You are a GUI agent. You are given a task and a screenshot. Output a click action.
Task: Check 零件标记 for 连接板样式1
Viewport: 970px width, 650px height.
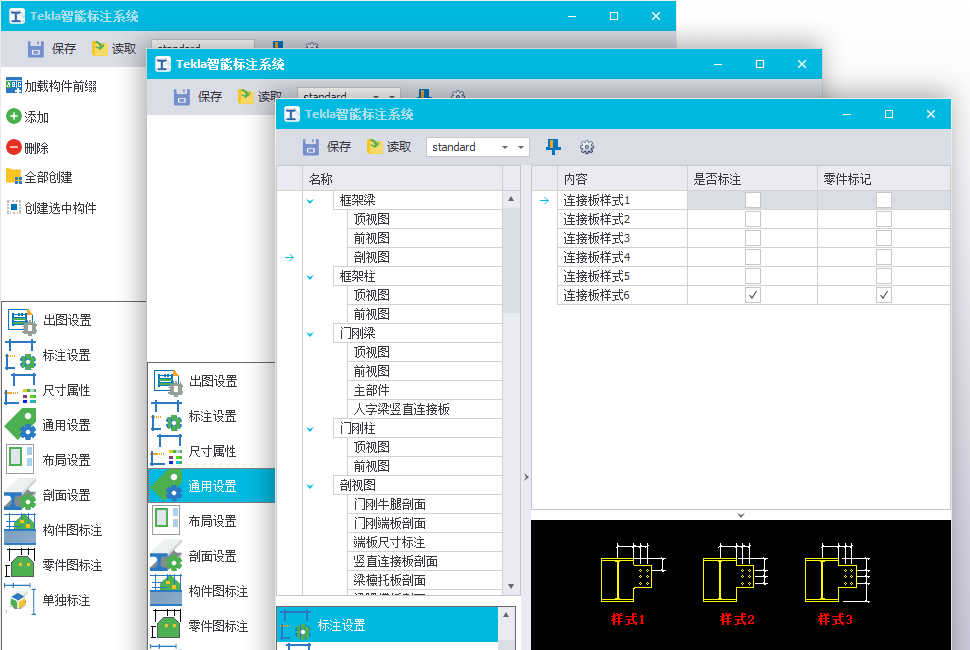(x=884, y=200)
